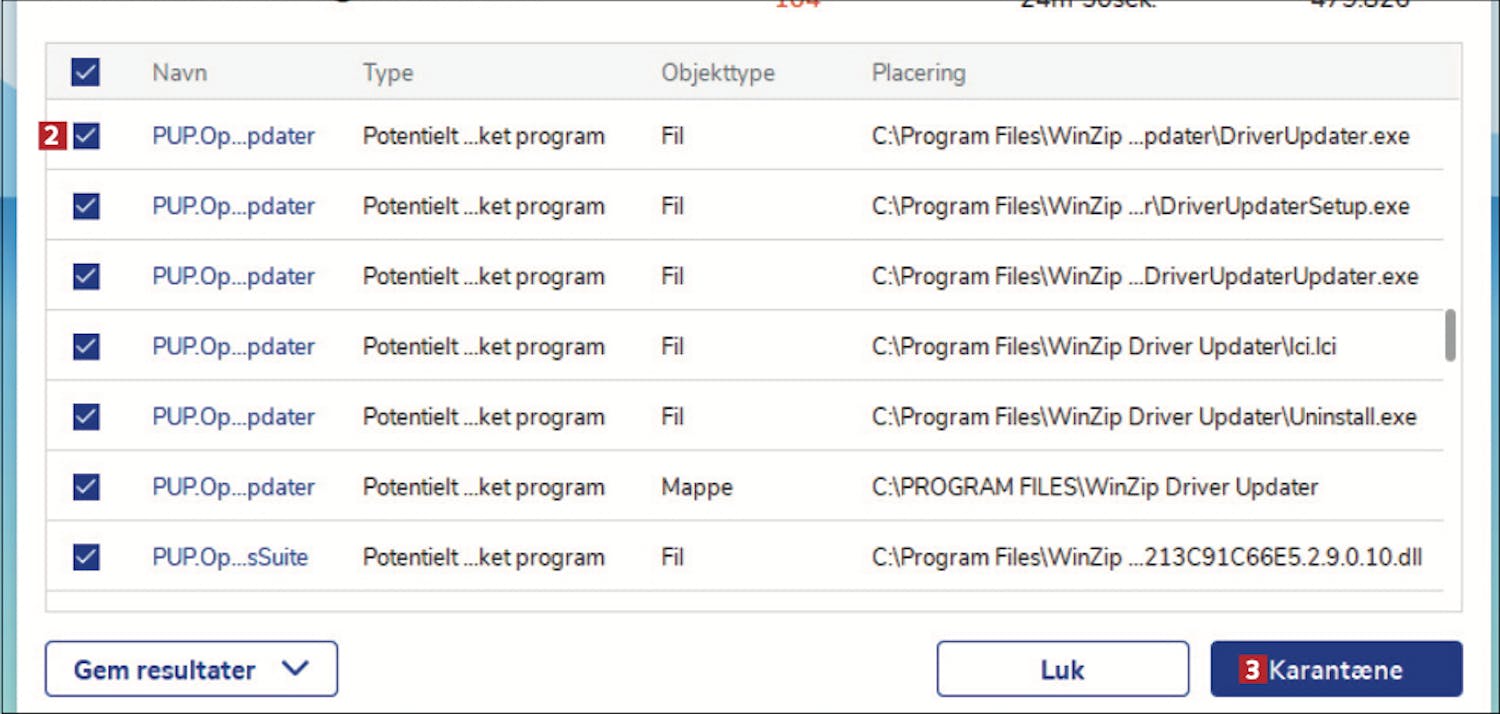Image resolution: width=1500 pixels, height=714 pixels.
Task: Click the Karantæne button
Action: (1336, 669)
